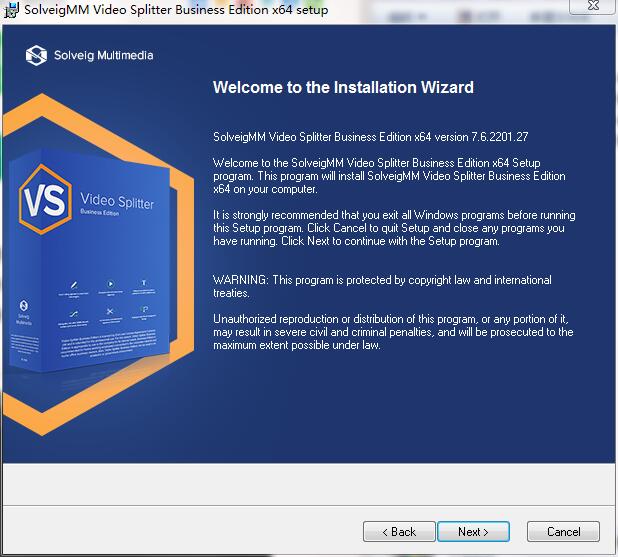Go back using the Back button
This screenshot has width=618, height=557.
tap(399, 532)
